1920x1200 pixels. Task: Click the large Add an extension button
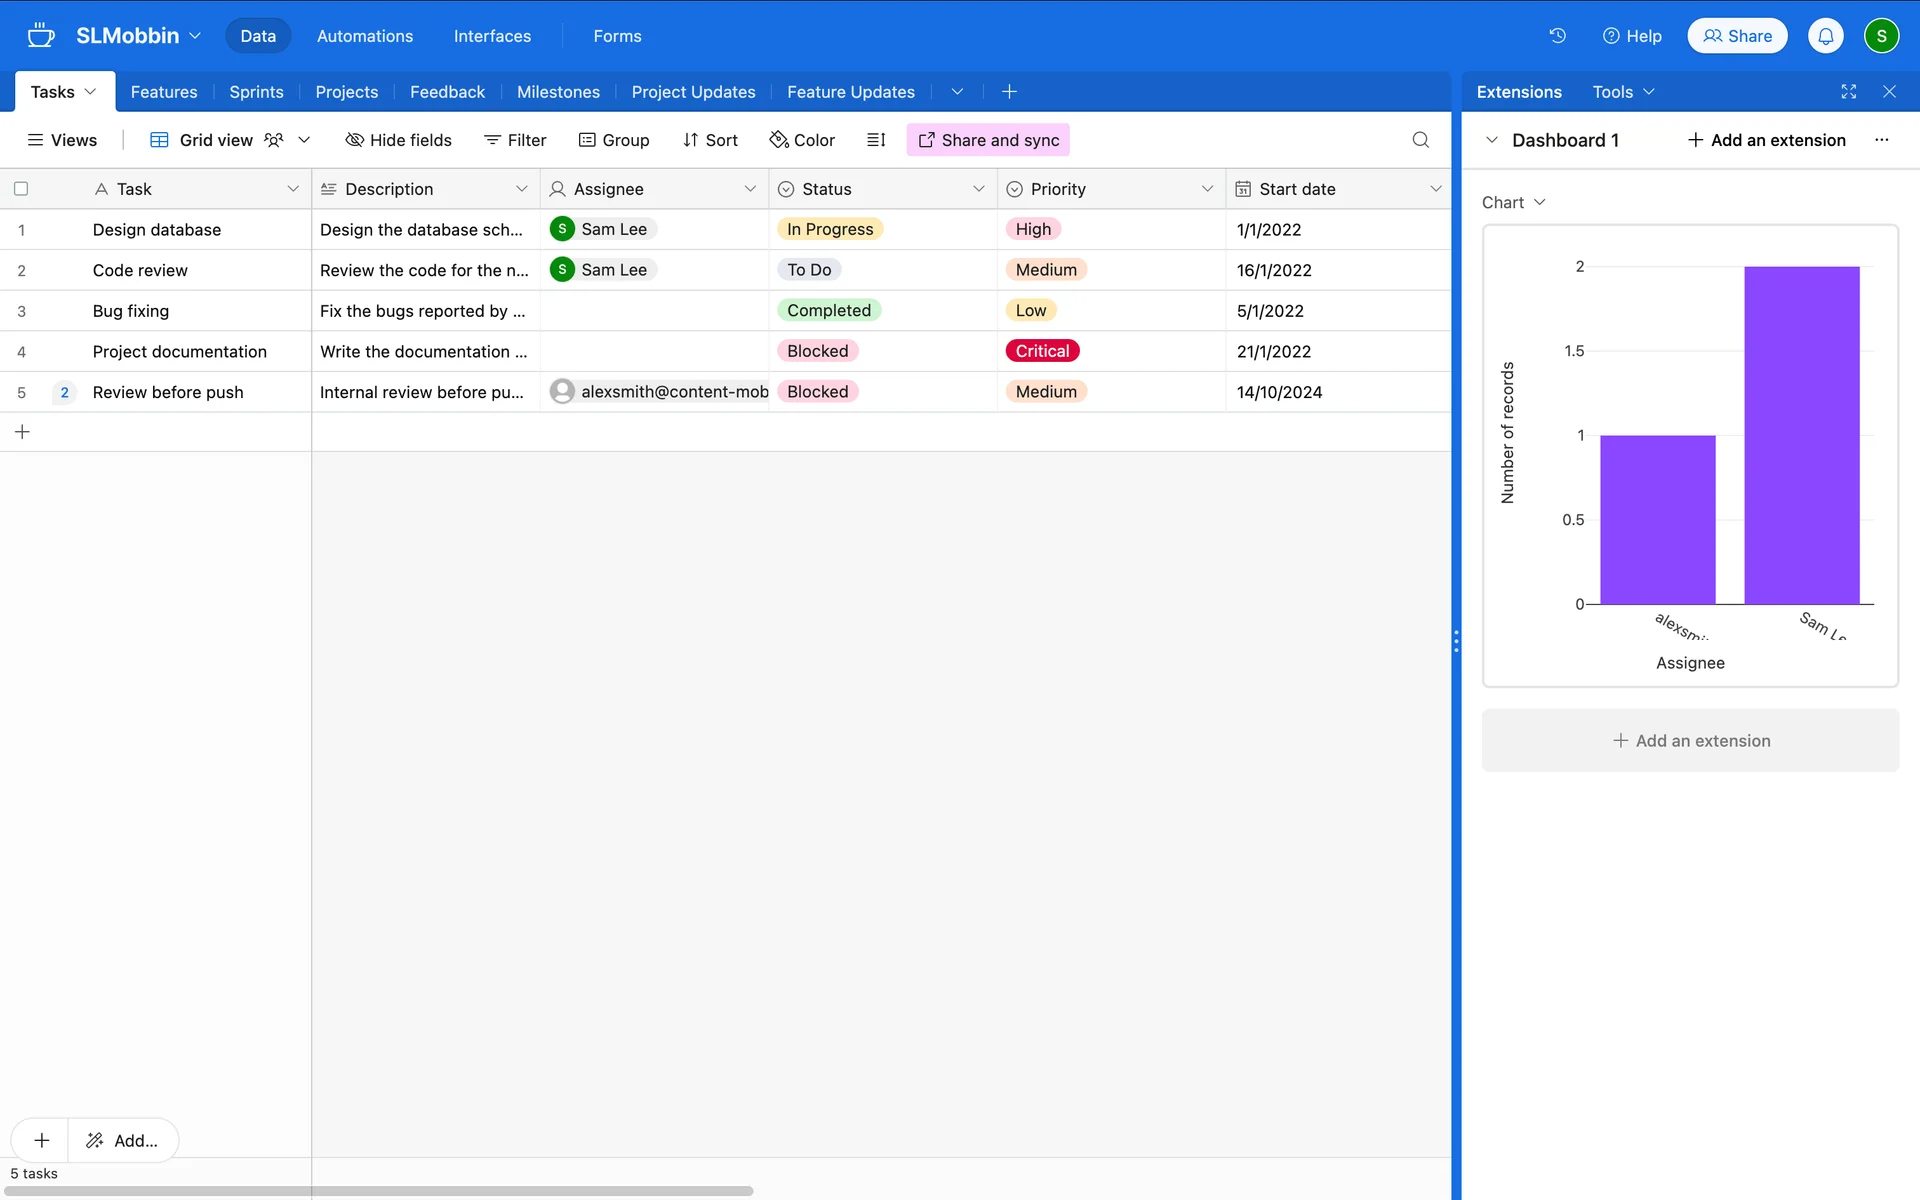(1690, 741)
